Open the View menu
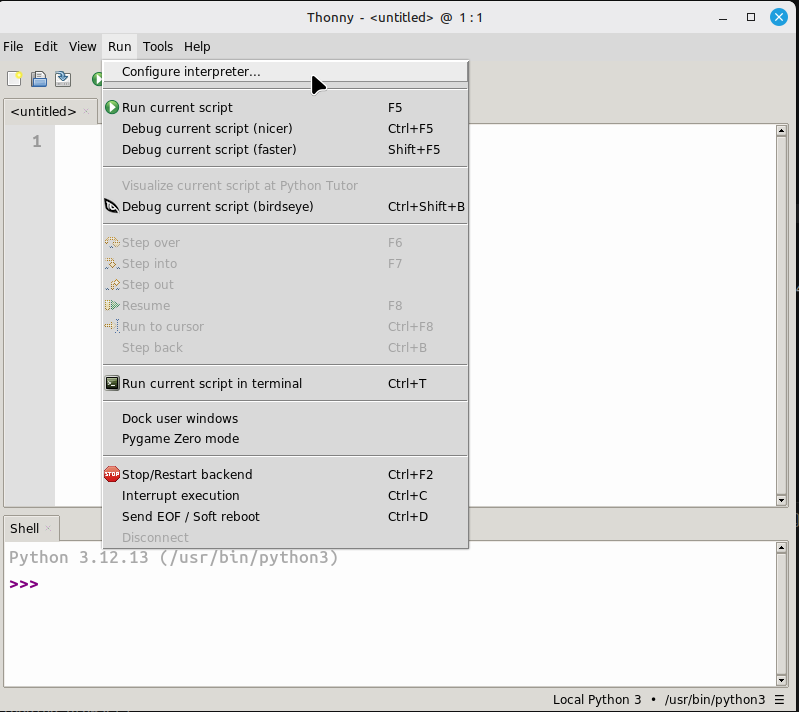Viewport: 799px width, 712px height. (83, 46)
